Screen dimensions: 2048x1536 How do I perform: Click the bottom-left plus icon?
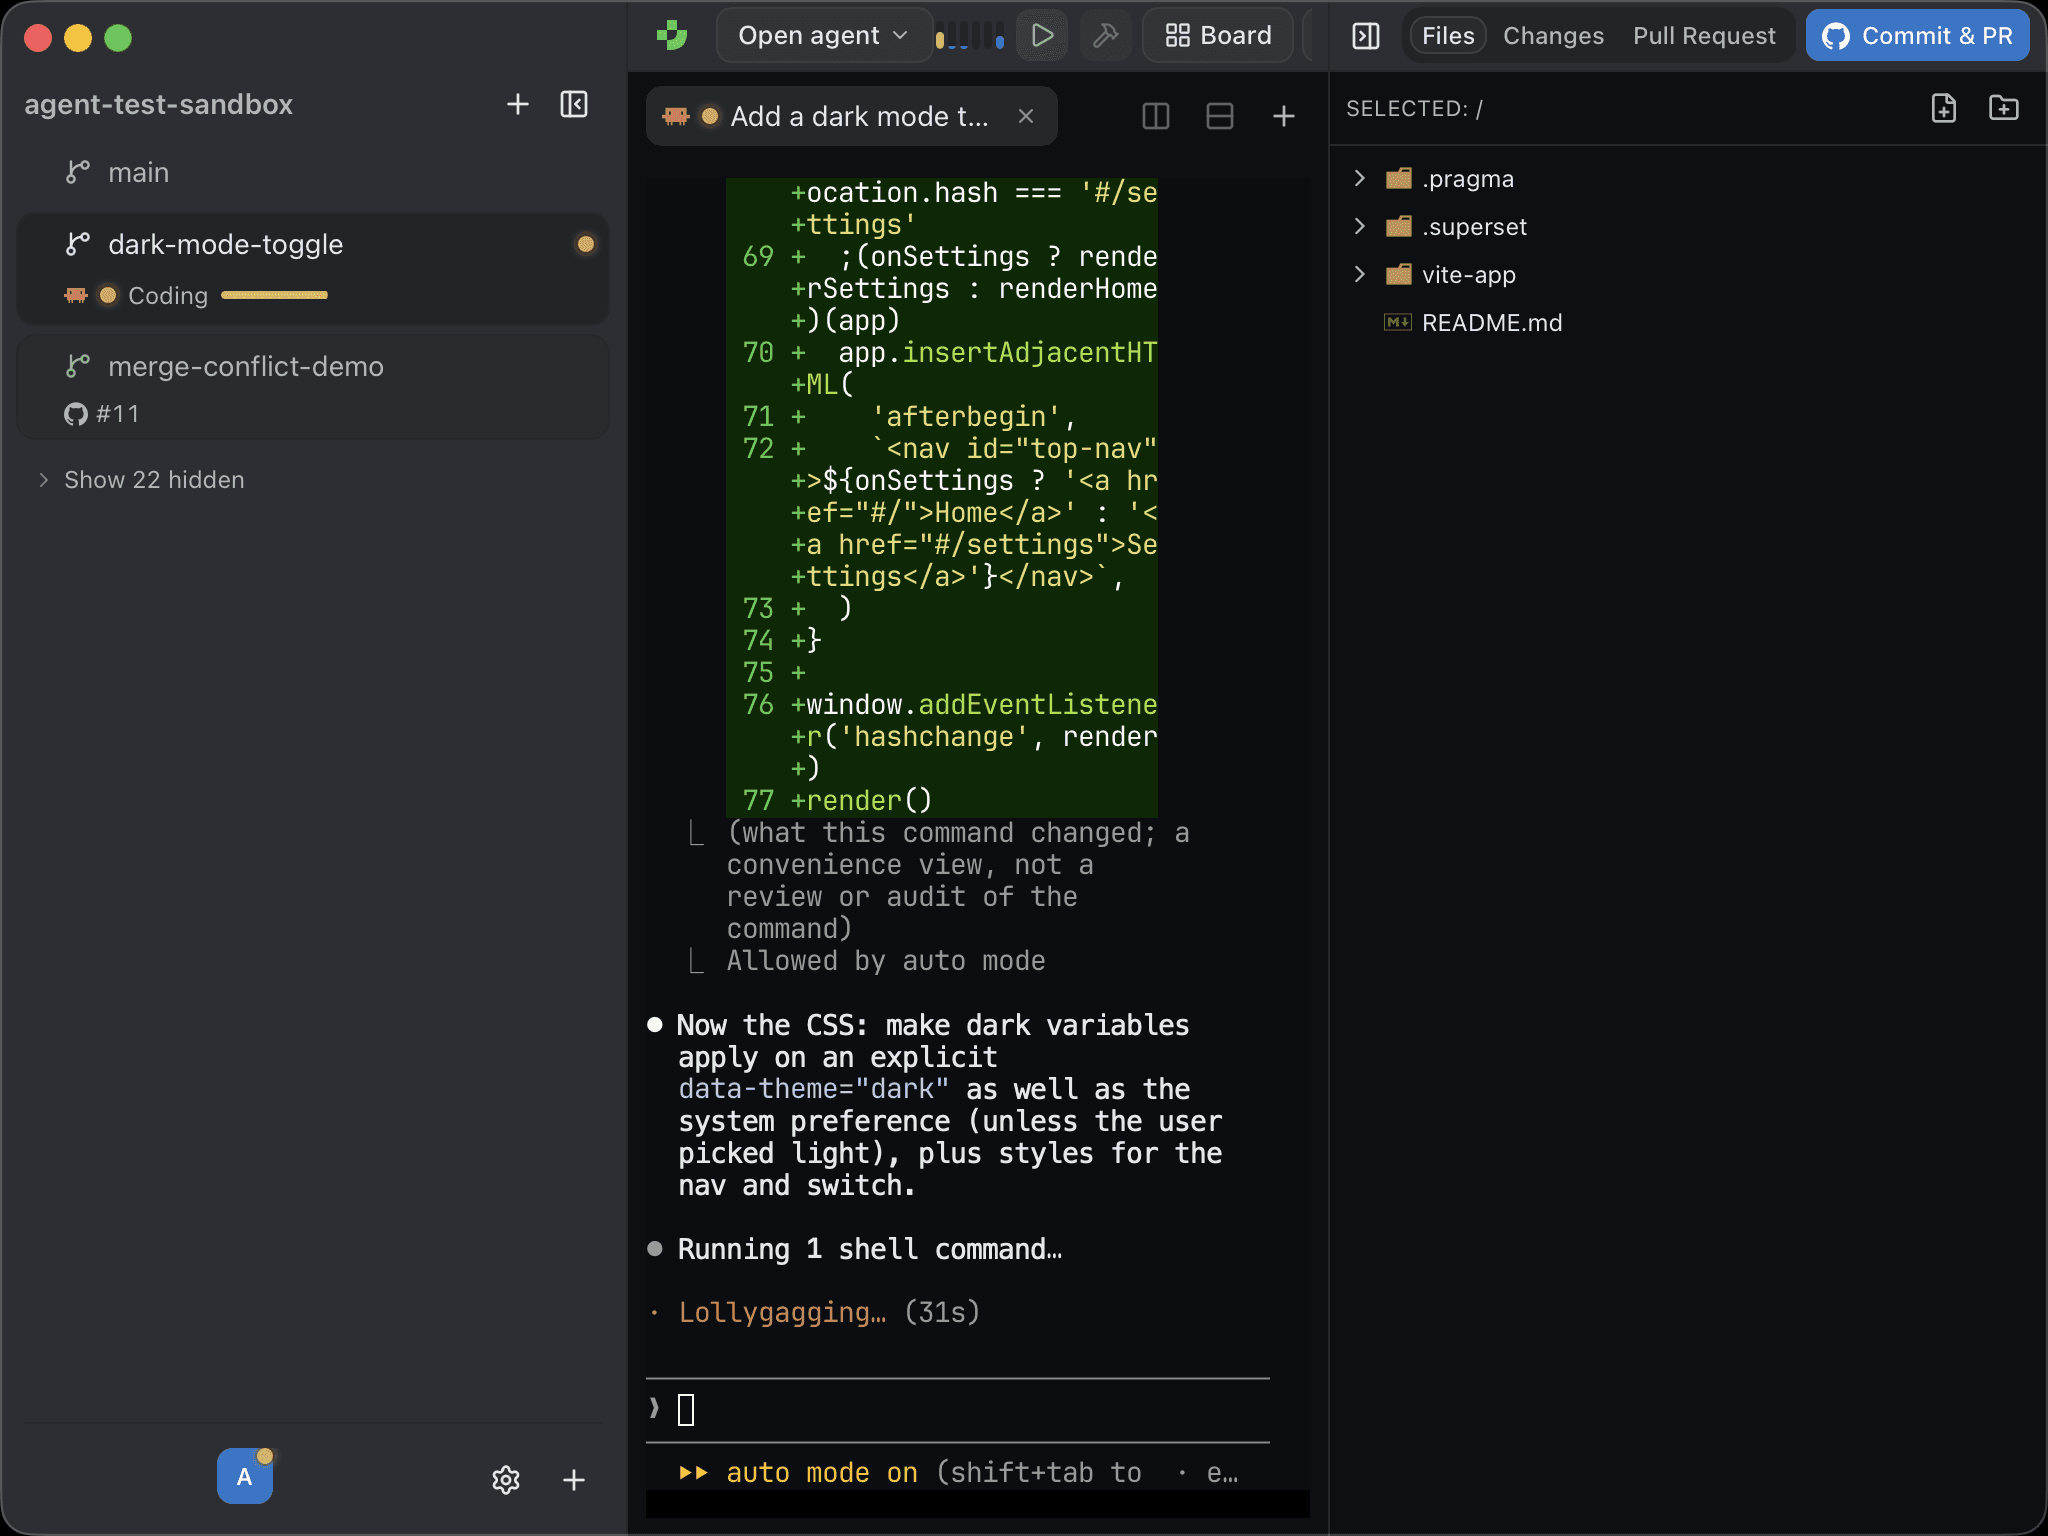click(574, 1479)
